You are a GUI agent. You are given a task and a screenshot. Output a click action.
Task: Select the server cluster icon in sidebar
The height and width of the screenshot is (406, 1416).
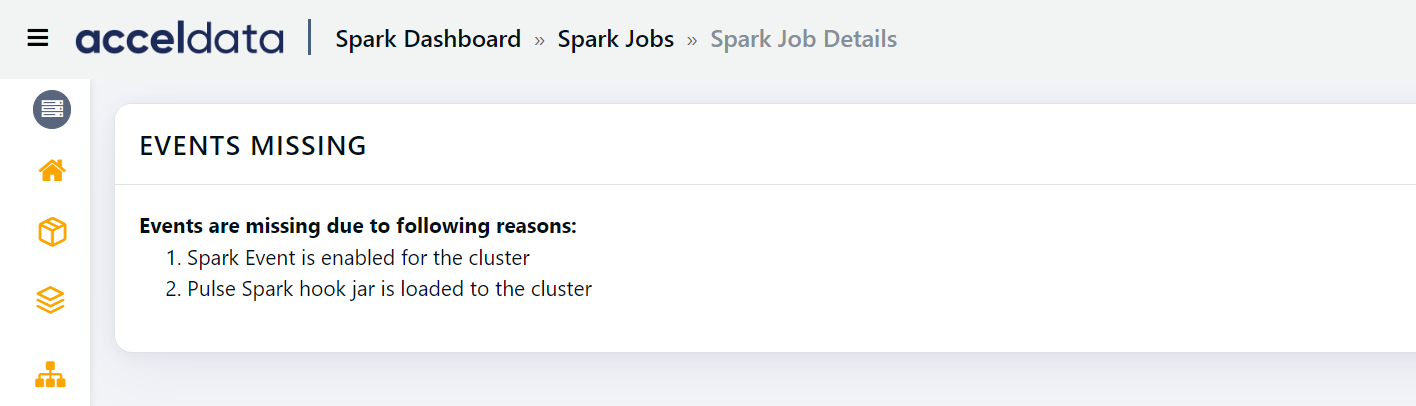pyautogui.click(x=52, y=109)
